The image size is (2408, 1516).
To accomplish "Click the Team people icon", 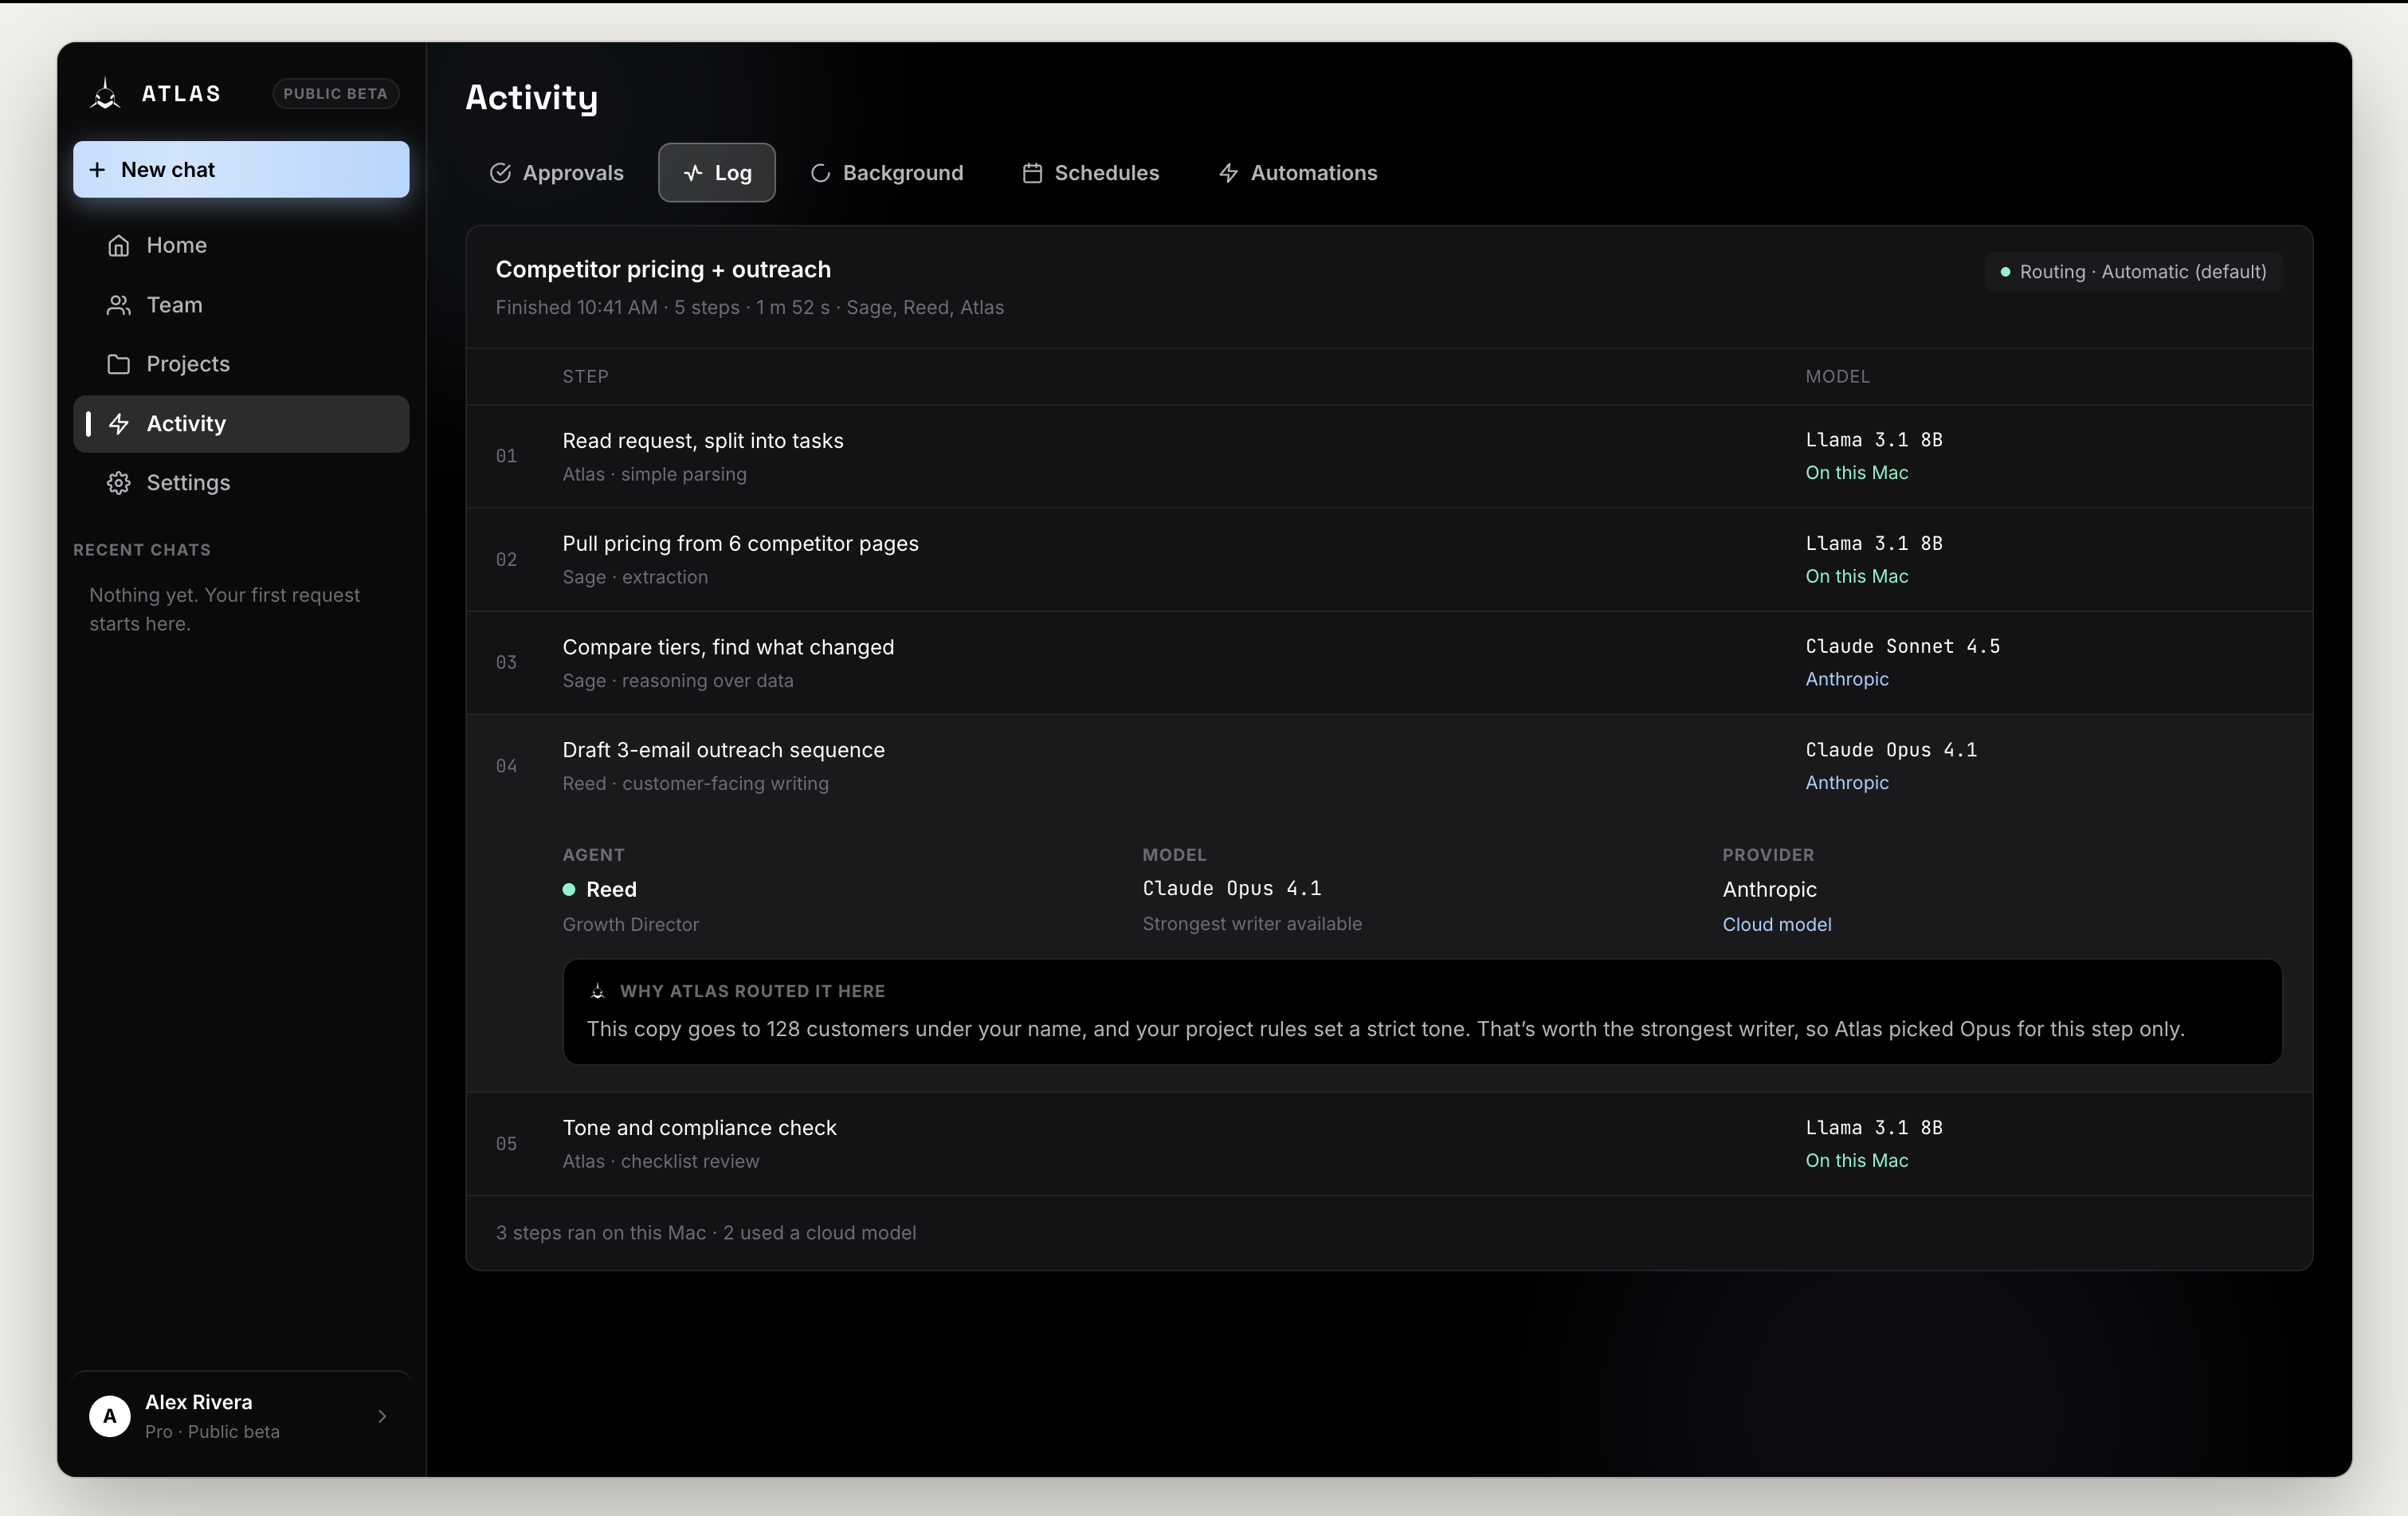I will coord(119,305).
